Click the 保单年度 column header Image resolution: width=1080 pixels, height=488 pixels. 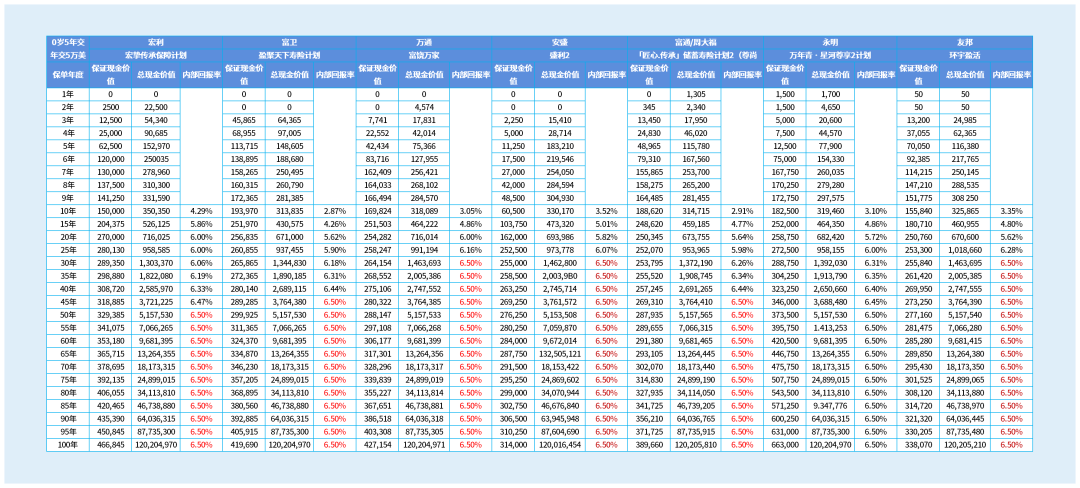[68, 74]
